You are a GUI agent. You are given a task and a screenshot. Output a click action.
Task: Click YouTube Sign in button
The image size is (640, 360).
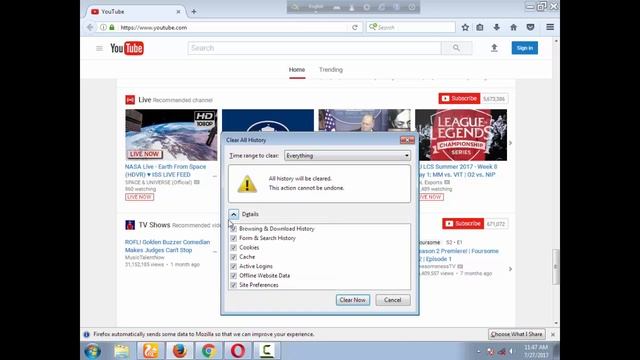[524, 48]
